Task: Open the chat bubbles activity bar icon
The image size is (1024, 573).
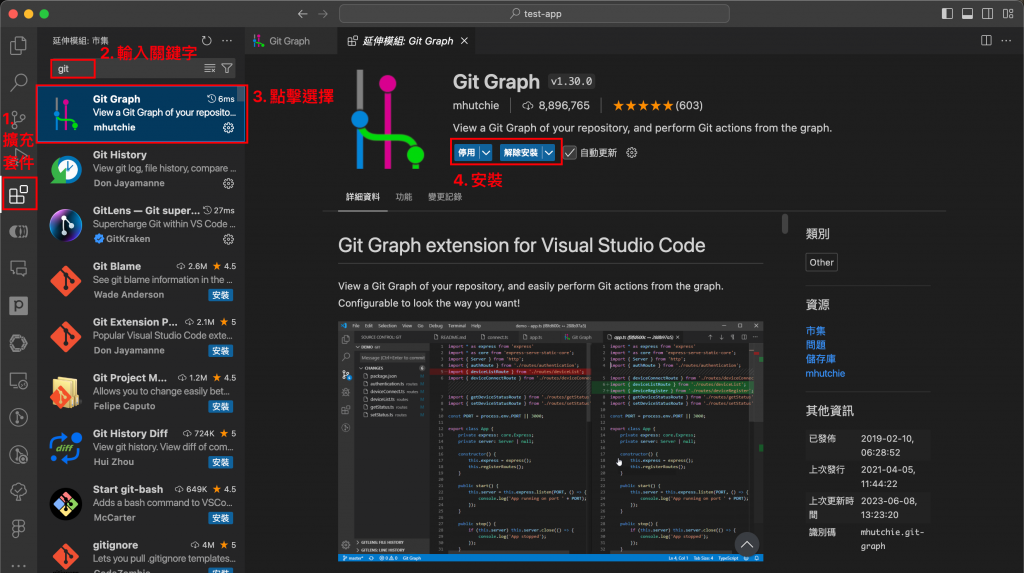Action: click(18, 269)
